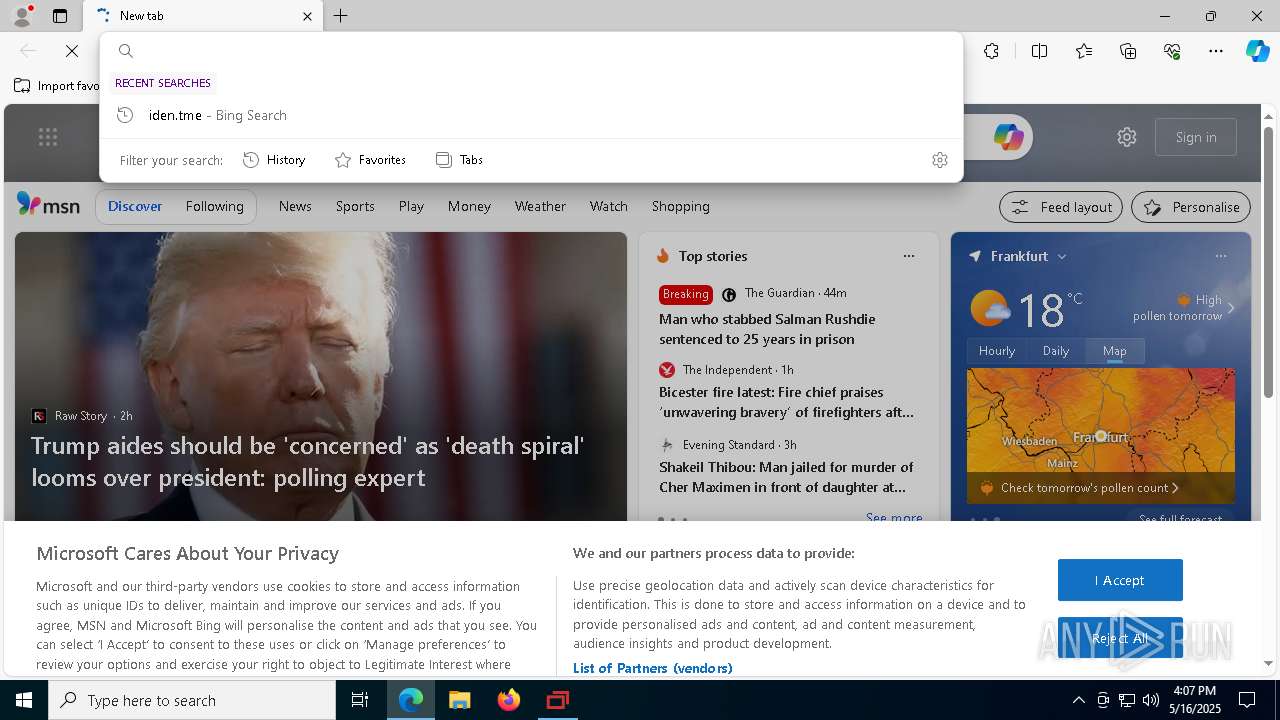
Task: Click I Accept on privacy banner
Action: point(1120,580)
